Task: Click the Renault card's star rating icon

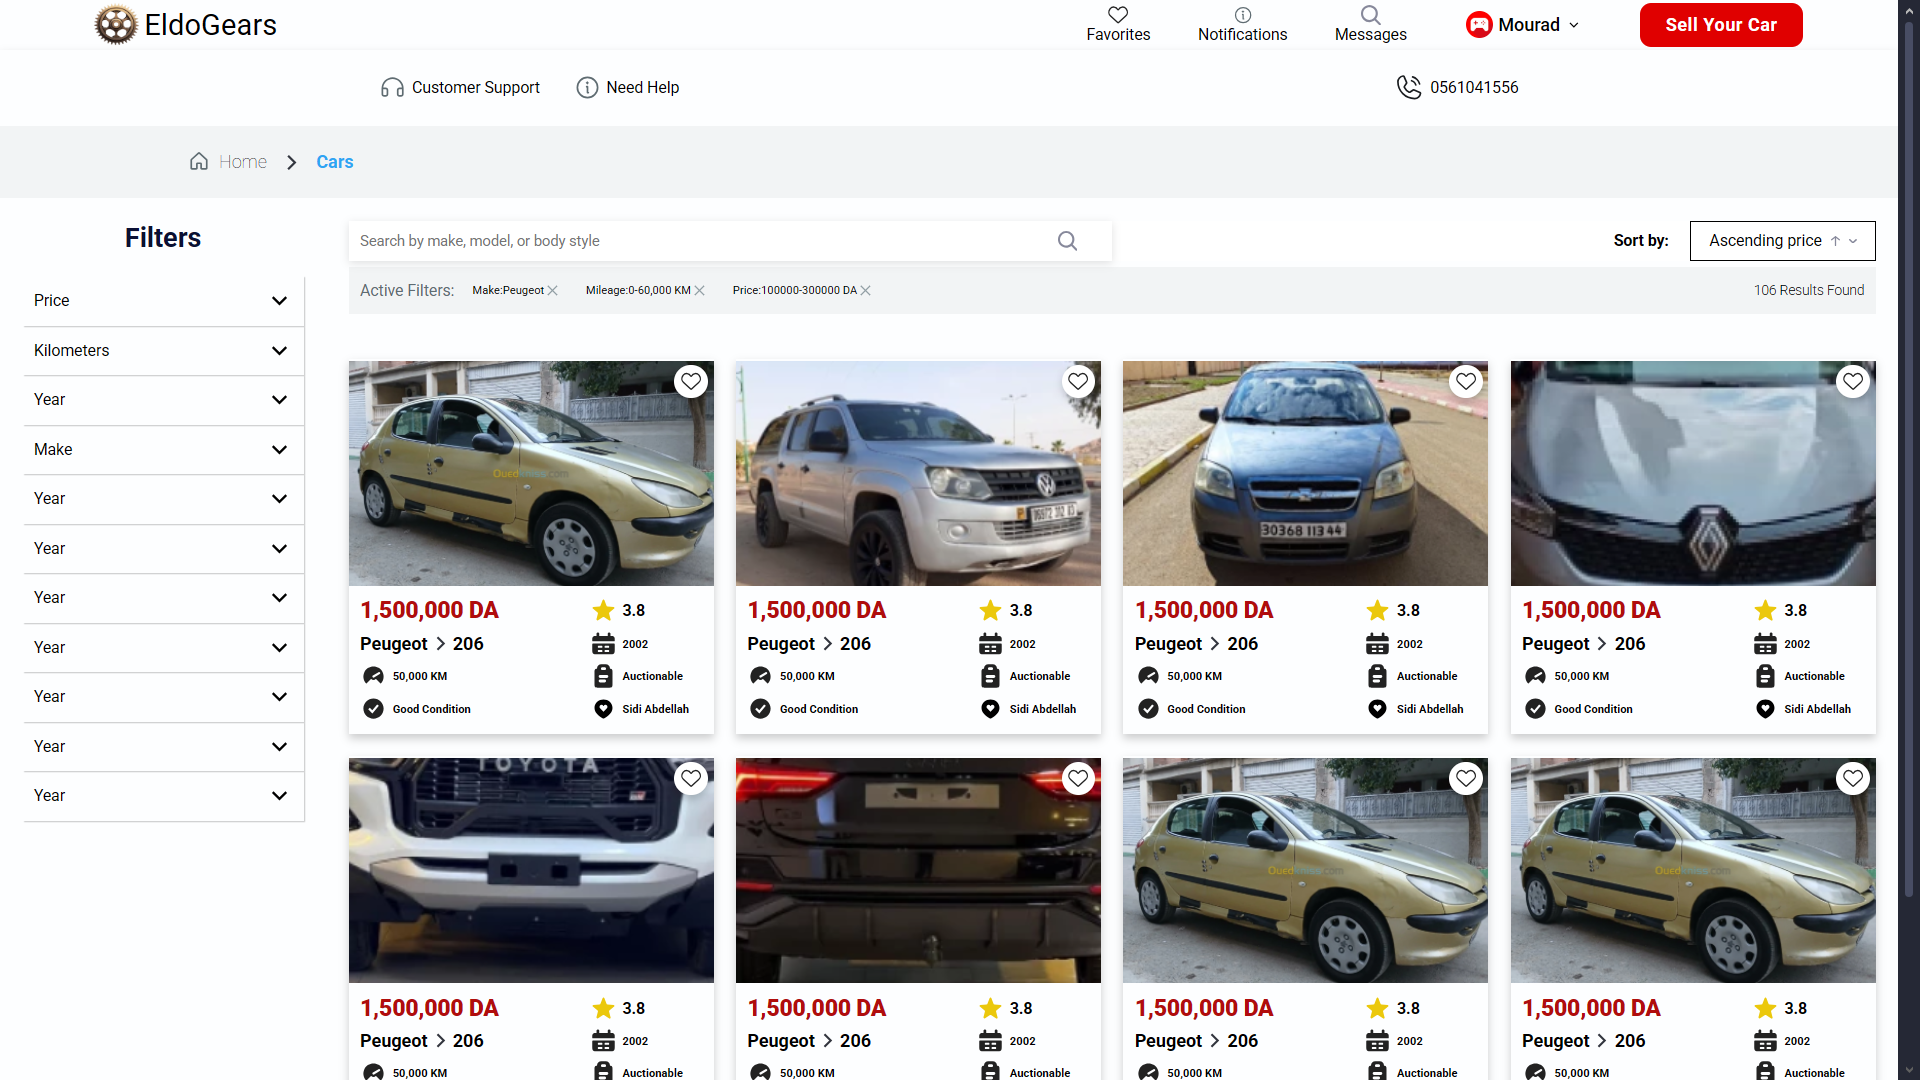Action: (x=1765, y=611)
